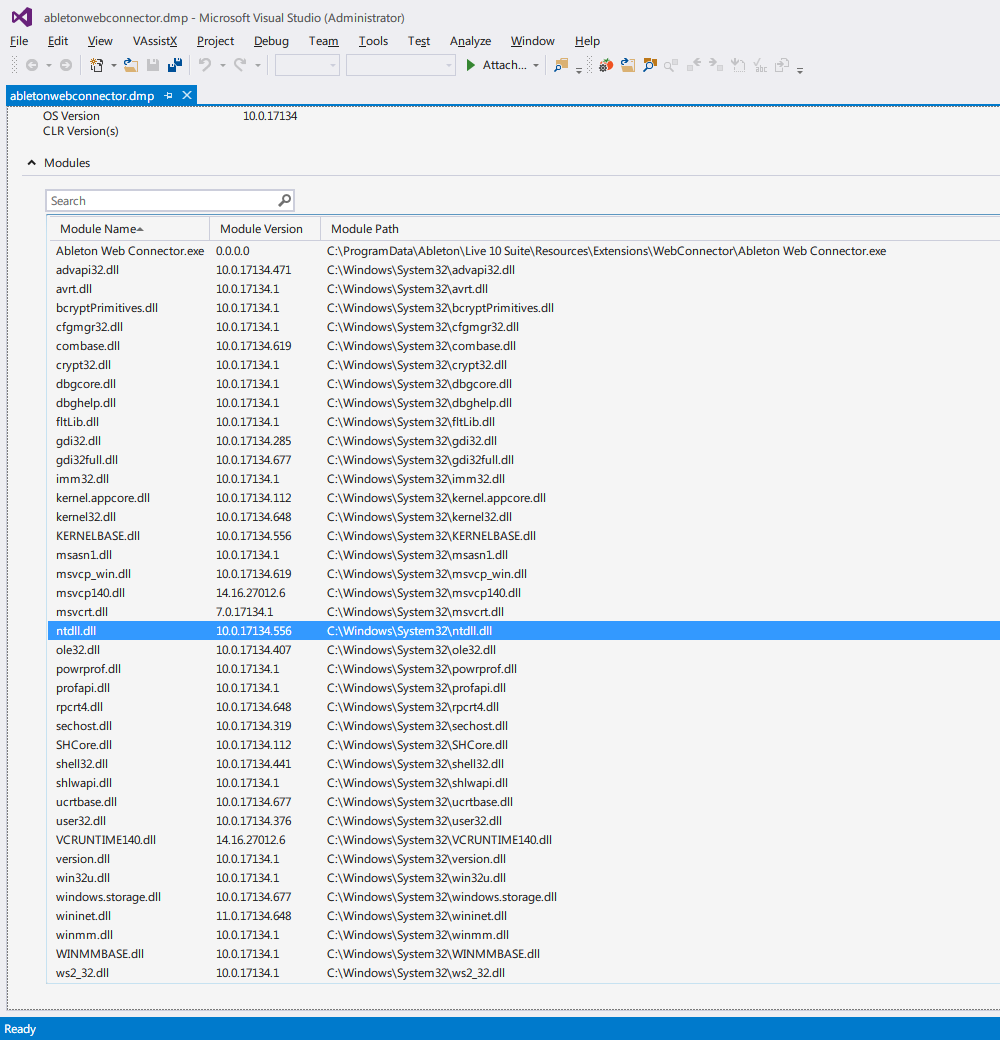Select the ws2_32.dll module row
Image resolution: width=1000 pixels, height=1040 pixels.
pos(524,973)
